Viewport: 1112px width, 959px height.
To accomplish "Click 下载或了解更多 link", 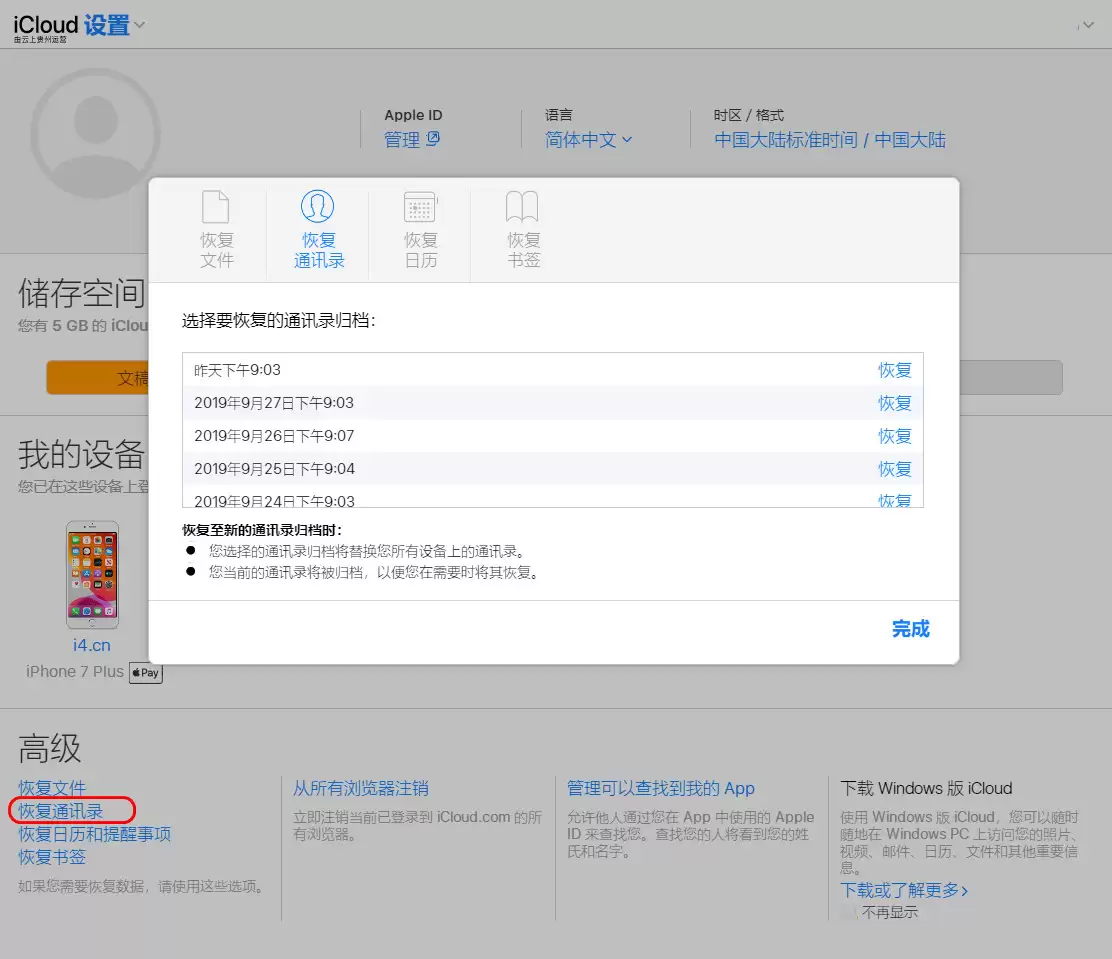I will [904, 890].
